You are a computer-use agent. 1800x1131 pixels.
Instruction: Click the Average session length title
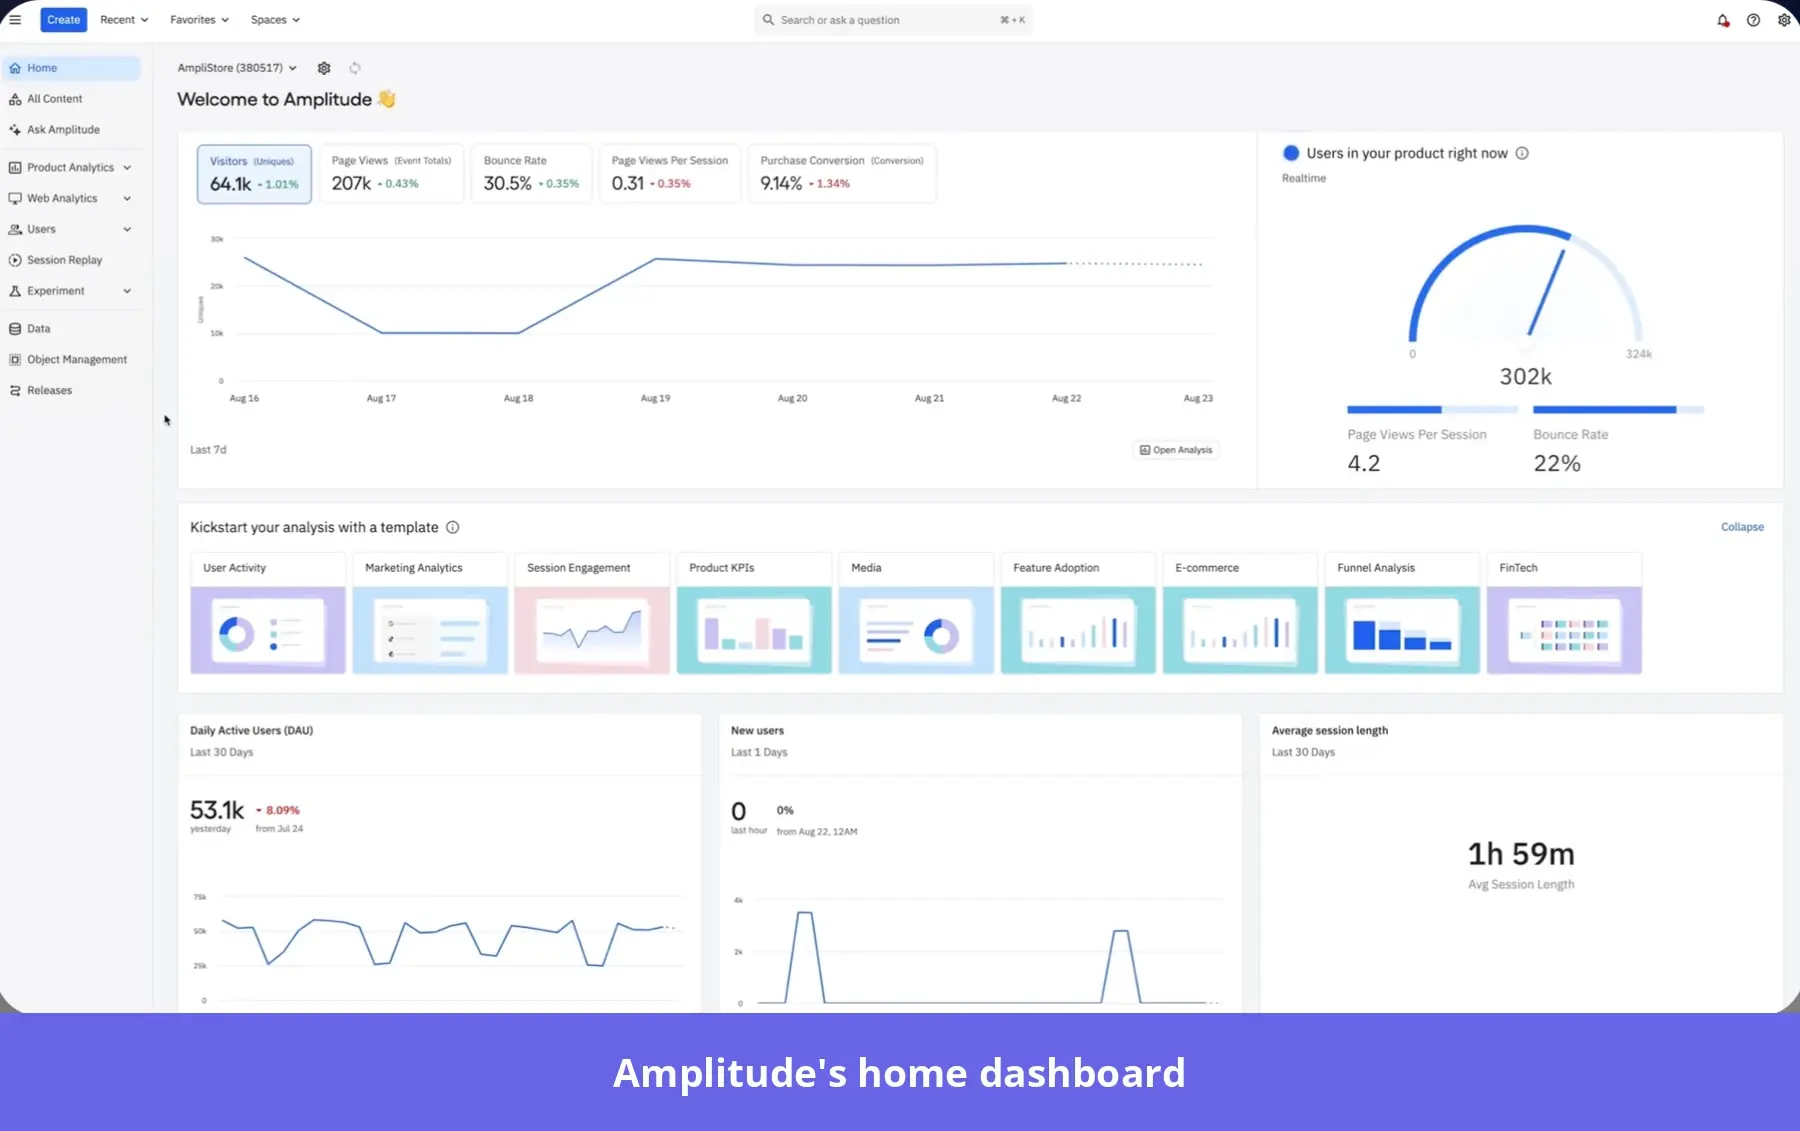pyautogui.click(x=1330, y=731)
